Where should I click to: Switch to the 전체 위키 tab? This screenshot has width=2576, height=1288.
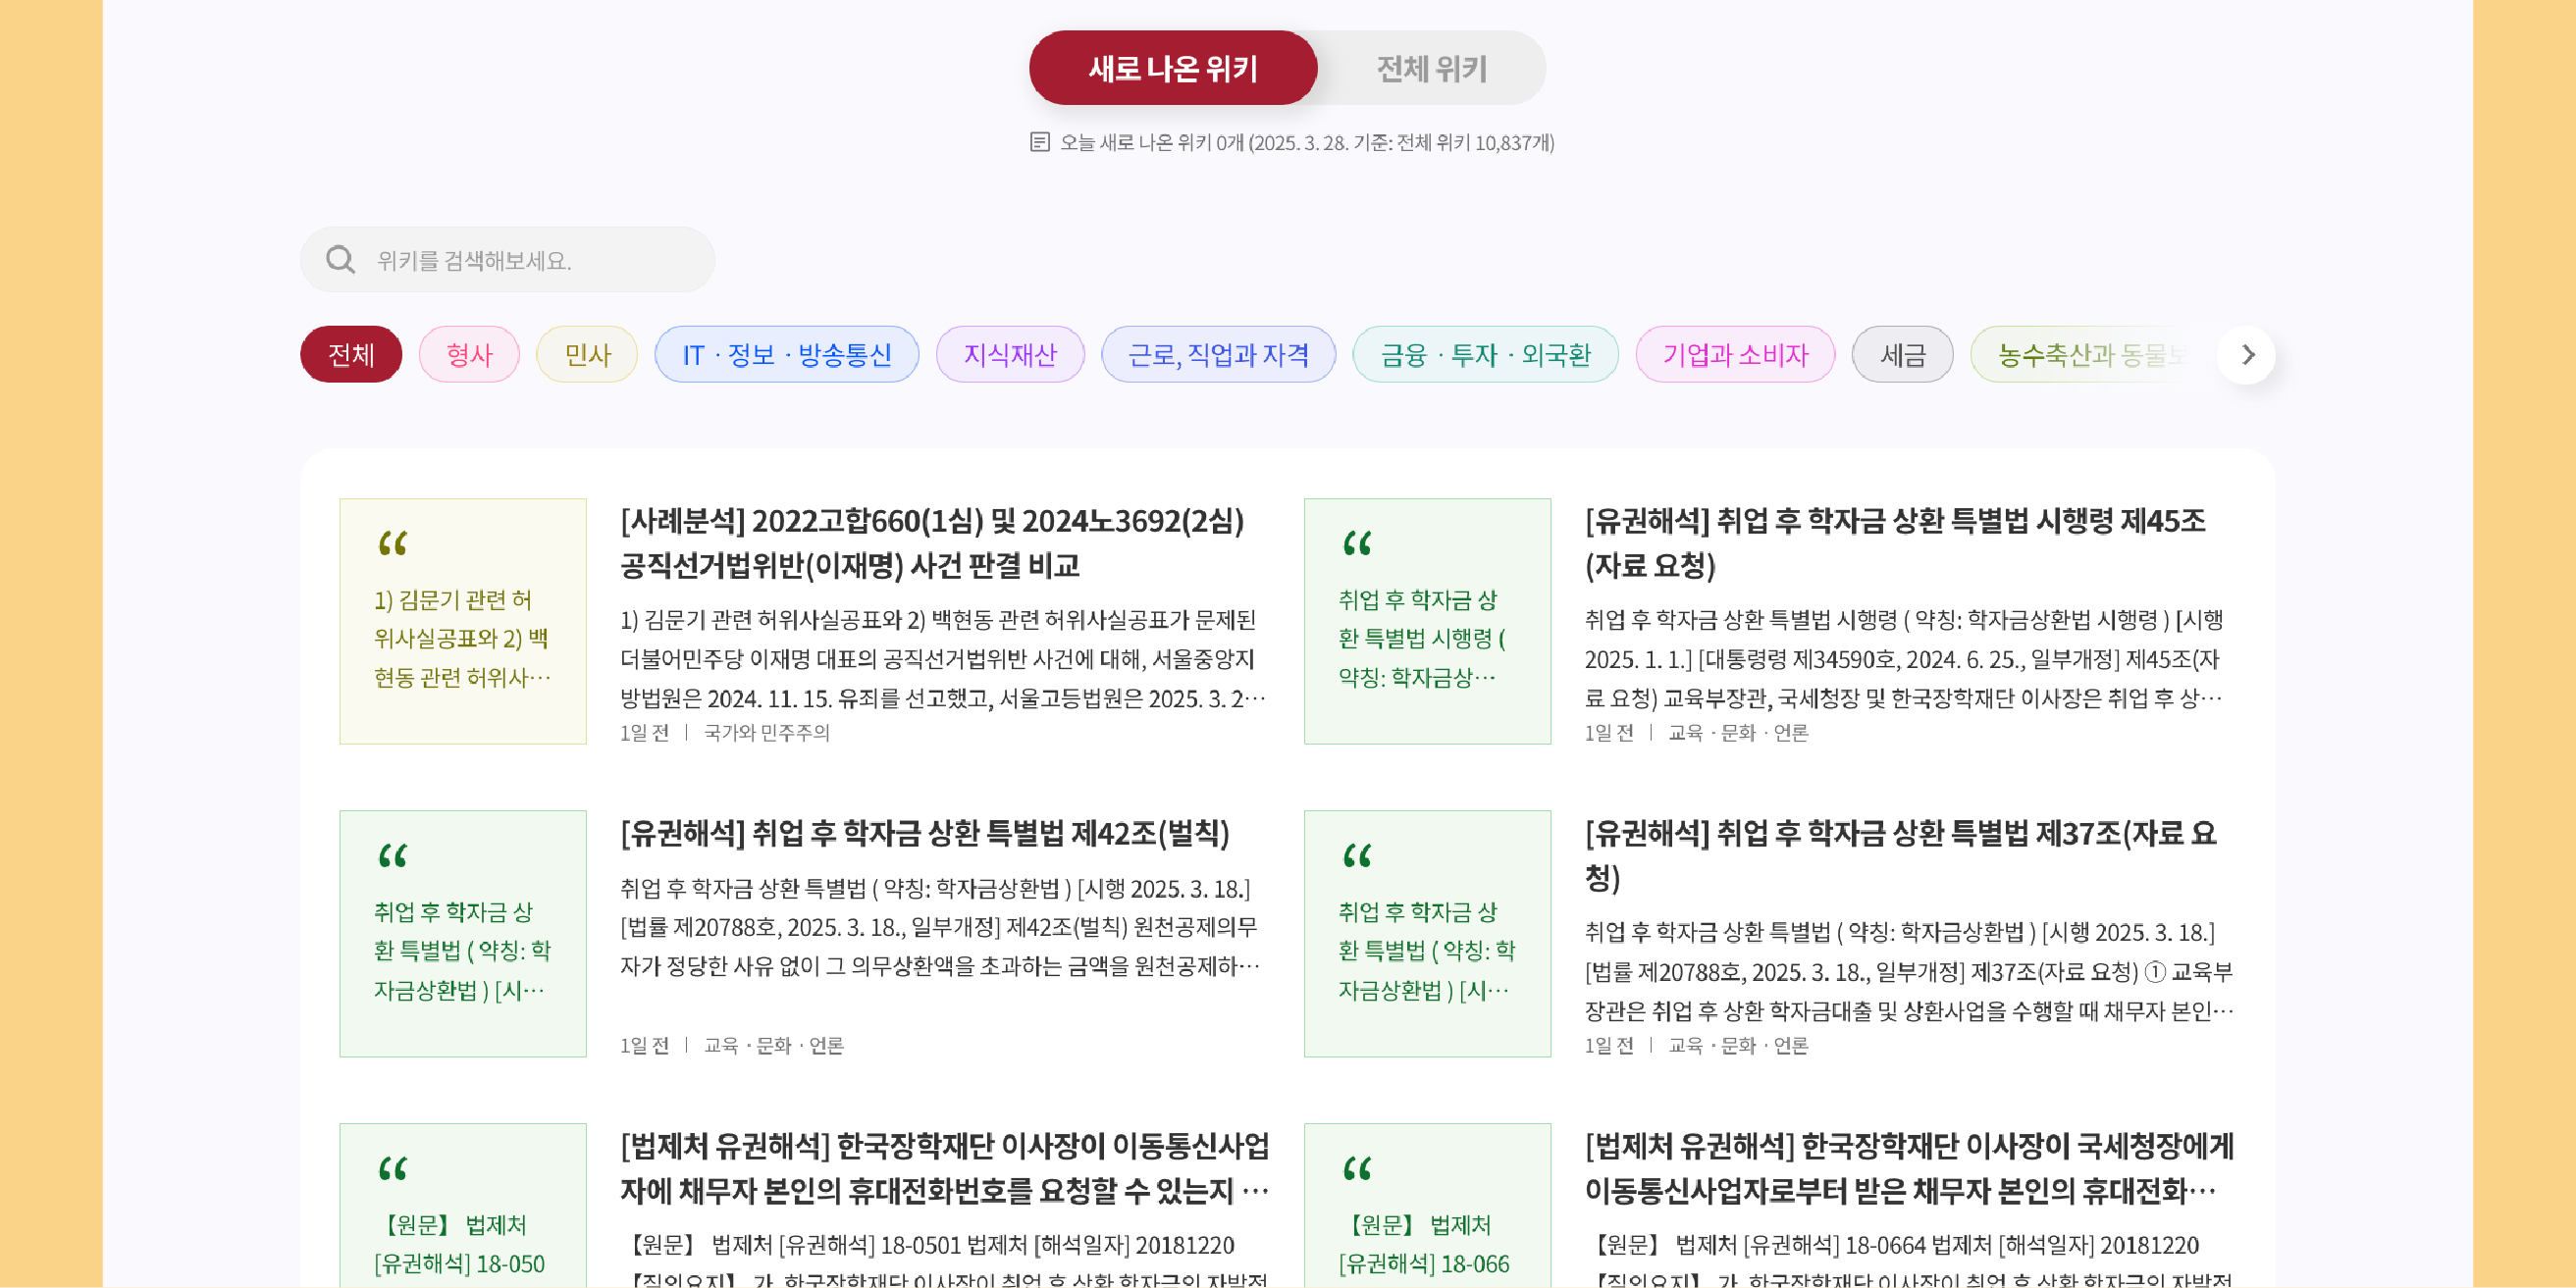coord(1431,68)
